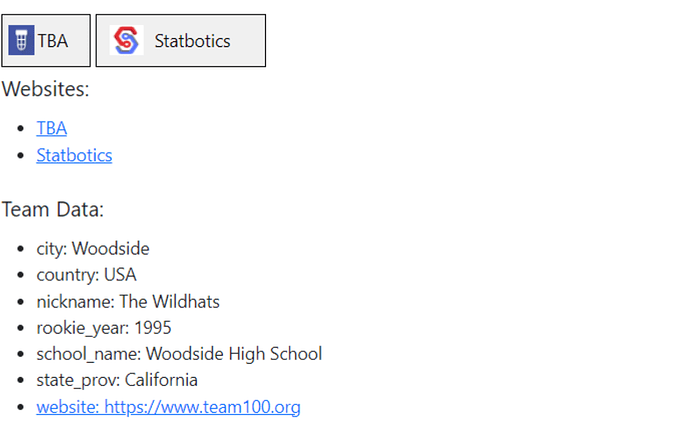Follow the Statbotics link under Websites
690x431 pixels.
(x=74, y=155)
